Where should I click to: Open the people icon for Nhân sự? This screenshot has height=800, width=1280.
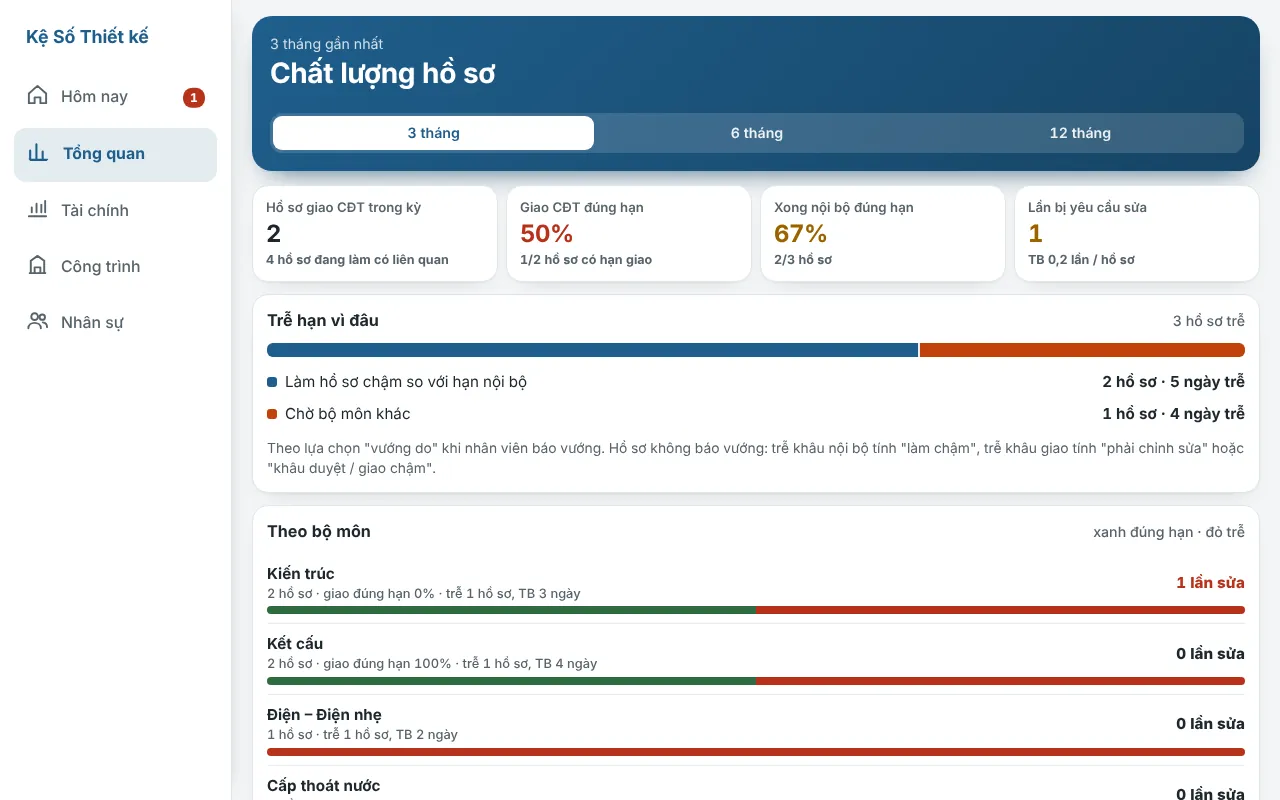38,322
